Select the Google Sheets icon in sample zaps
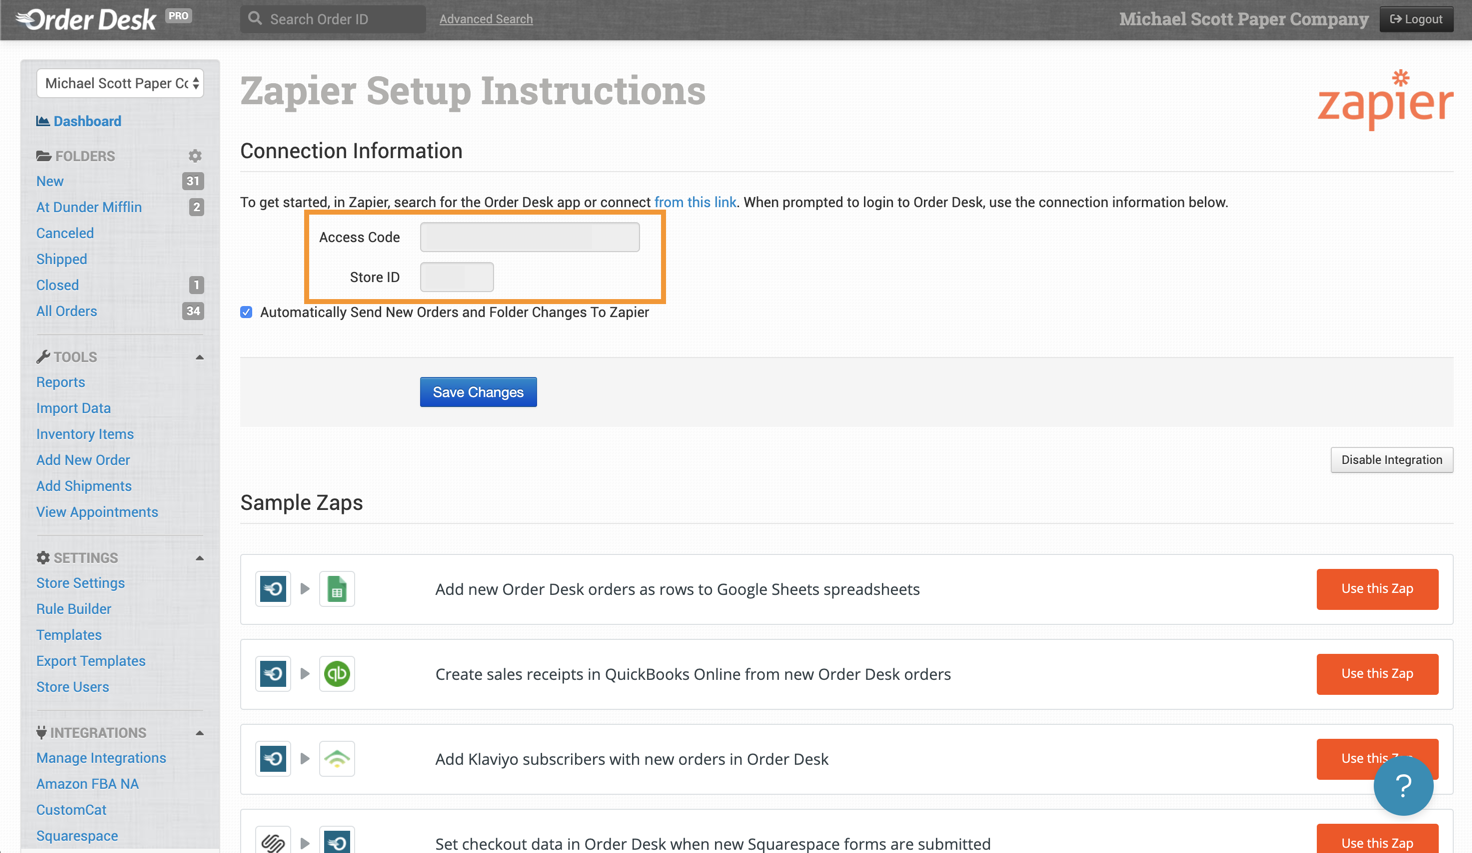 (x=337, y=589)
